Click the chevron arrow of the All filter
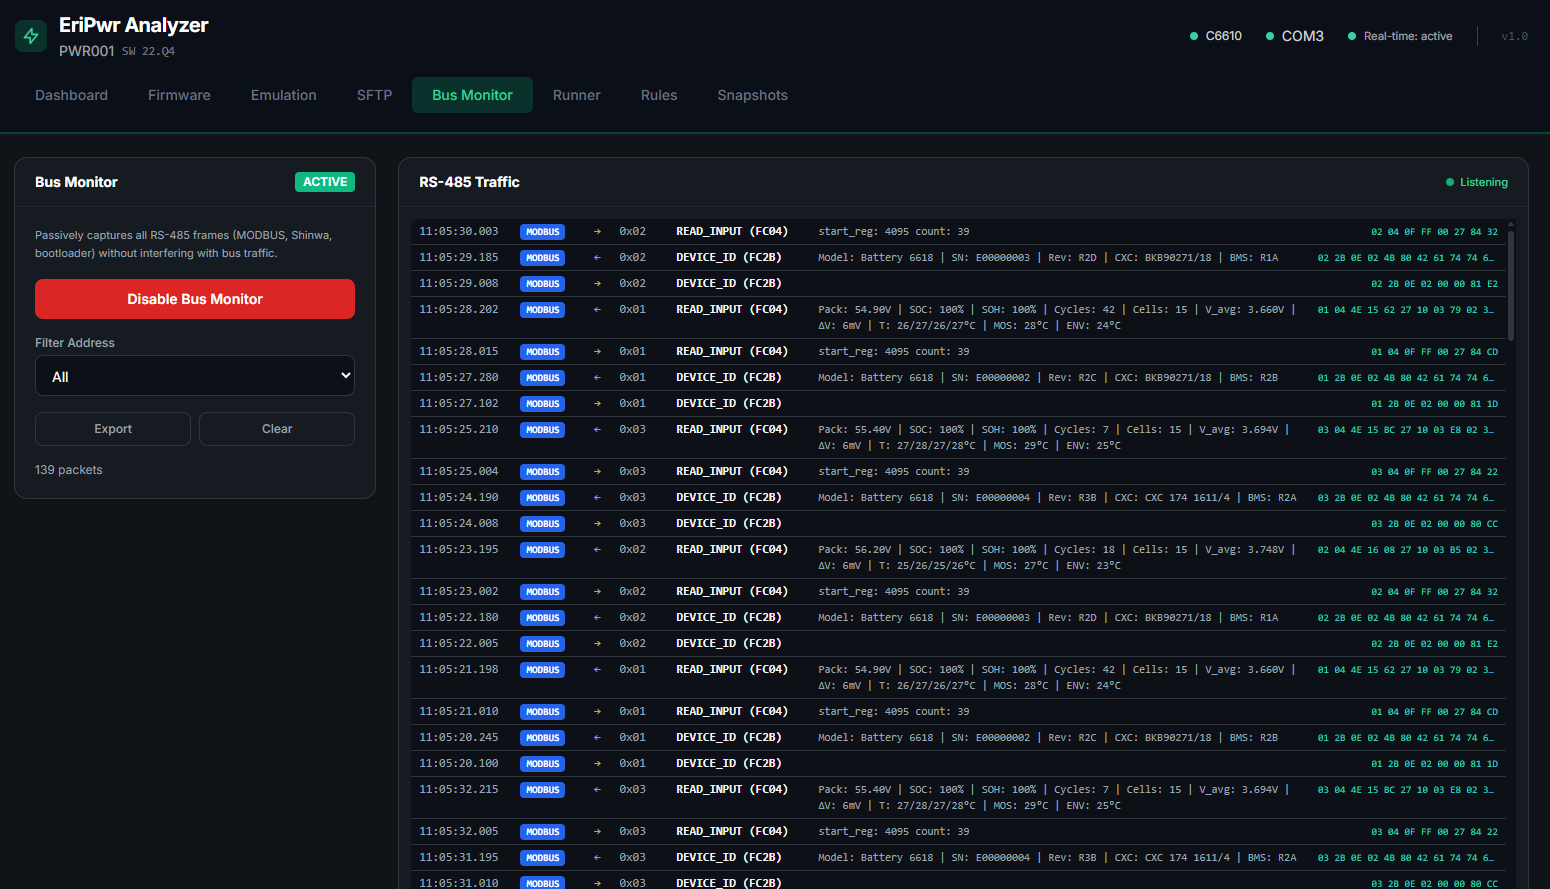 (345, 376)
